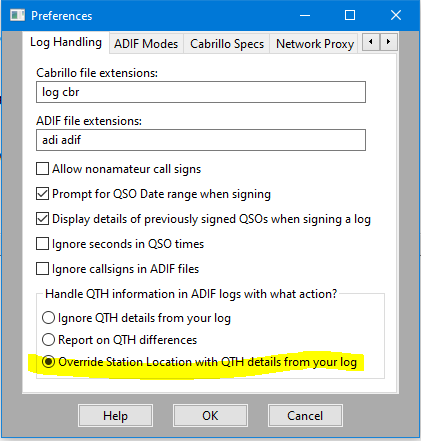Maximize the Preferences window
This screenshot has width=421, height=441.
[x=350, y=15]
